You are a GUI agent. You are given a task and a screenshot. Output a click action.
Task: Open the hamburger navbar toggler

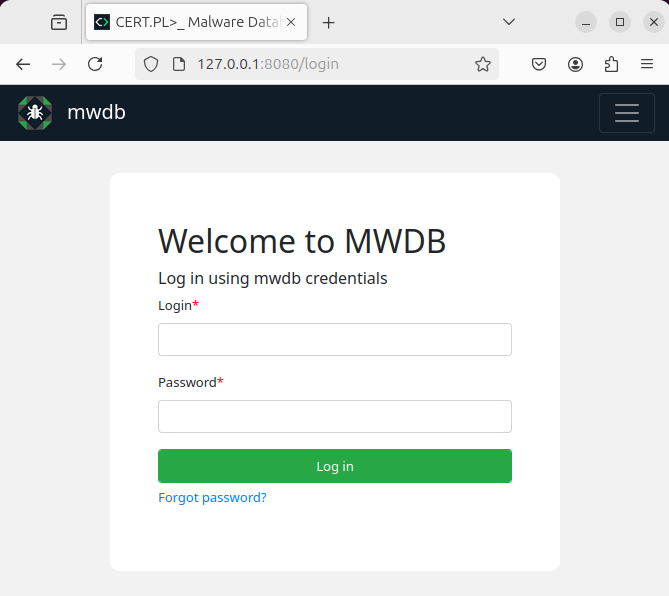[x=626, y=113]
